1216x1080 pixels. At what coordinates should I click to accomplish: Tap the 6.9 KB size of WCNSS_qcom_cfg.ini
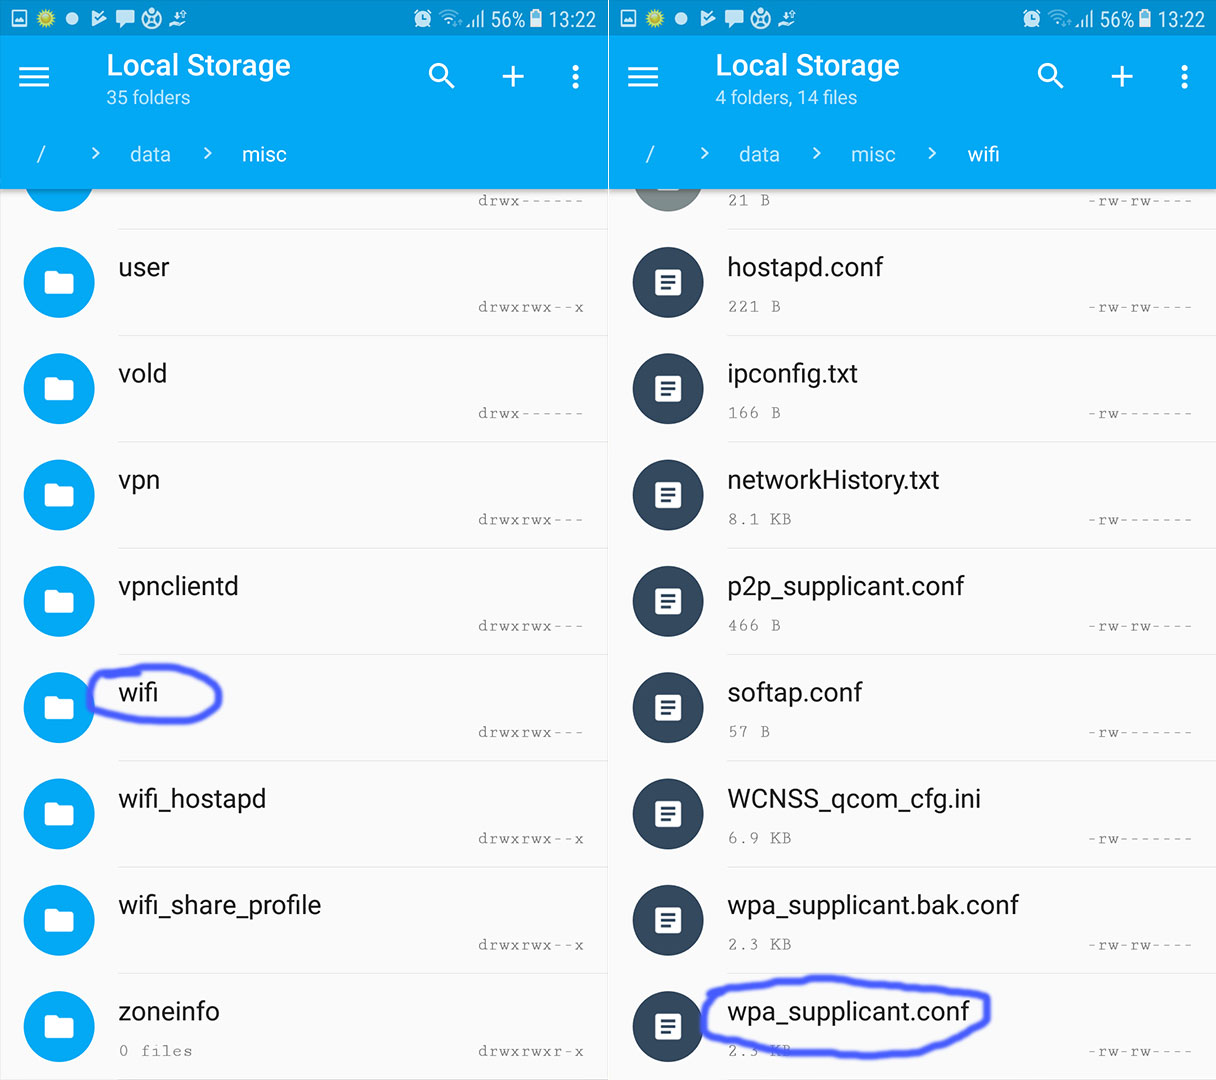click(x=760, y=838)
